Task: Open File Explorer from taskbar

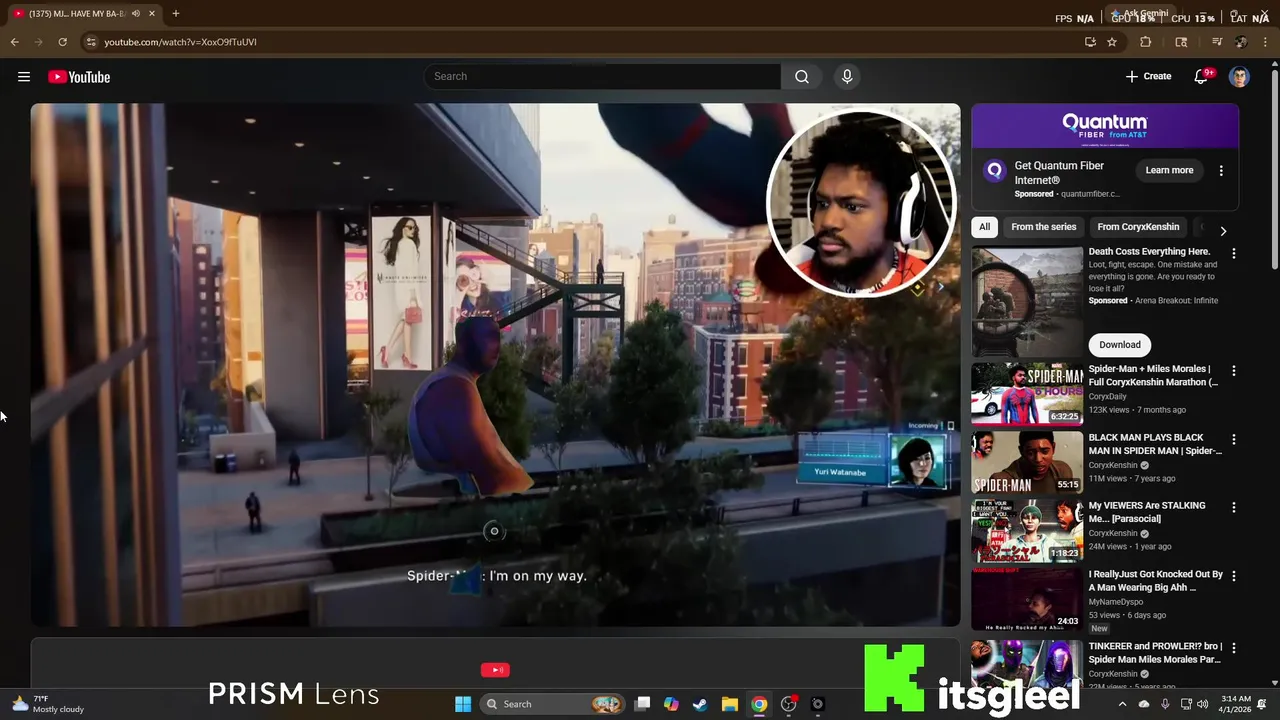Action: (x=730, y=704)
